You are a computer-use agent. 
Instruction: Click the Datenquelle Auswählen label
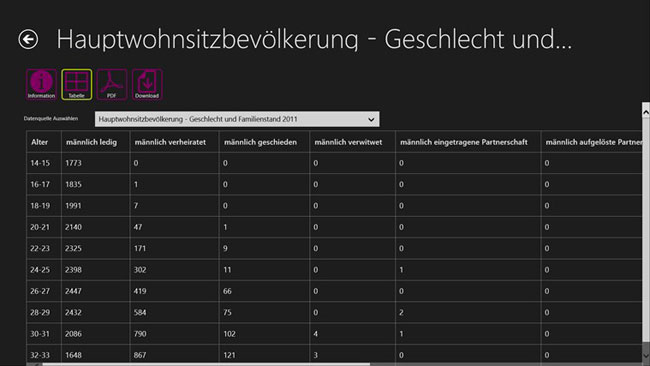click(x=51, y=119)
